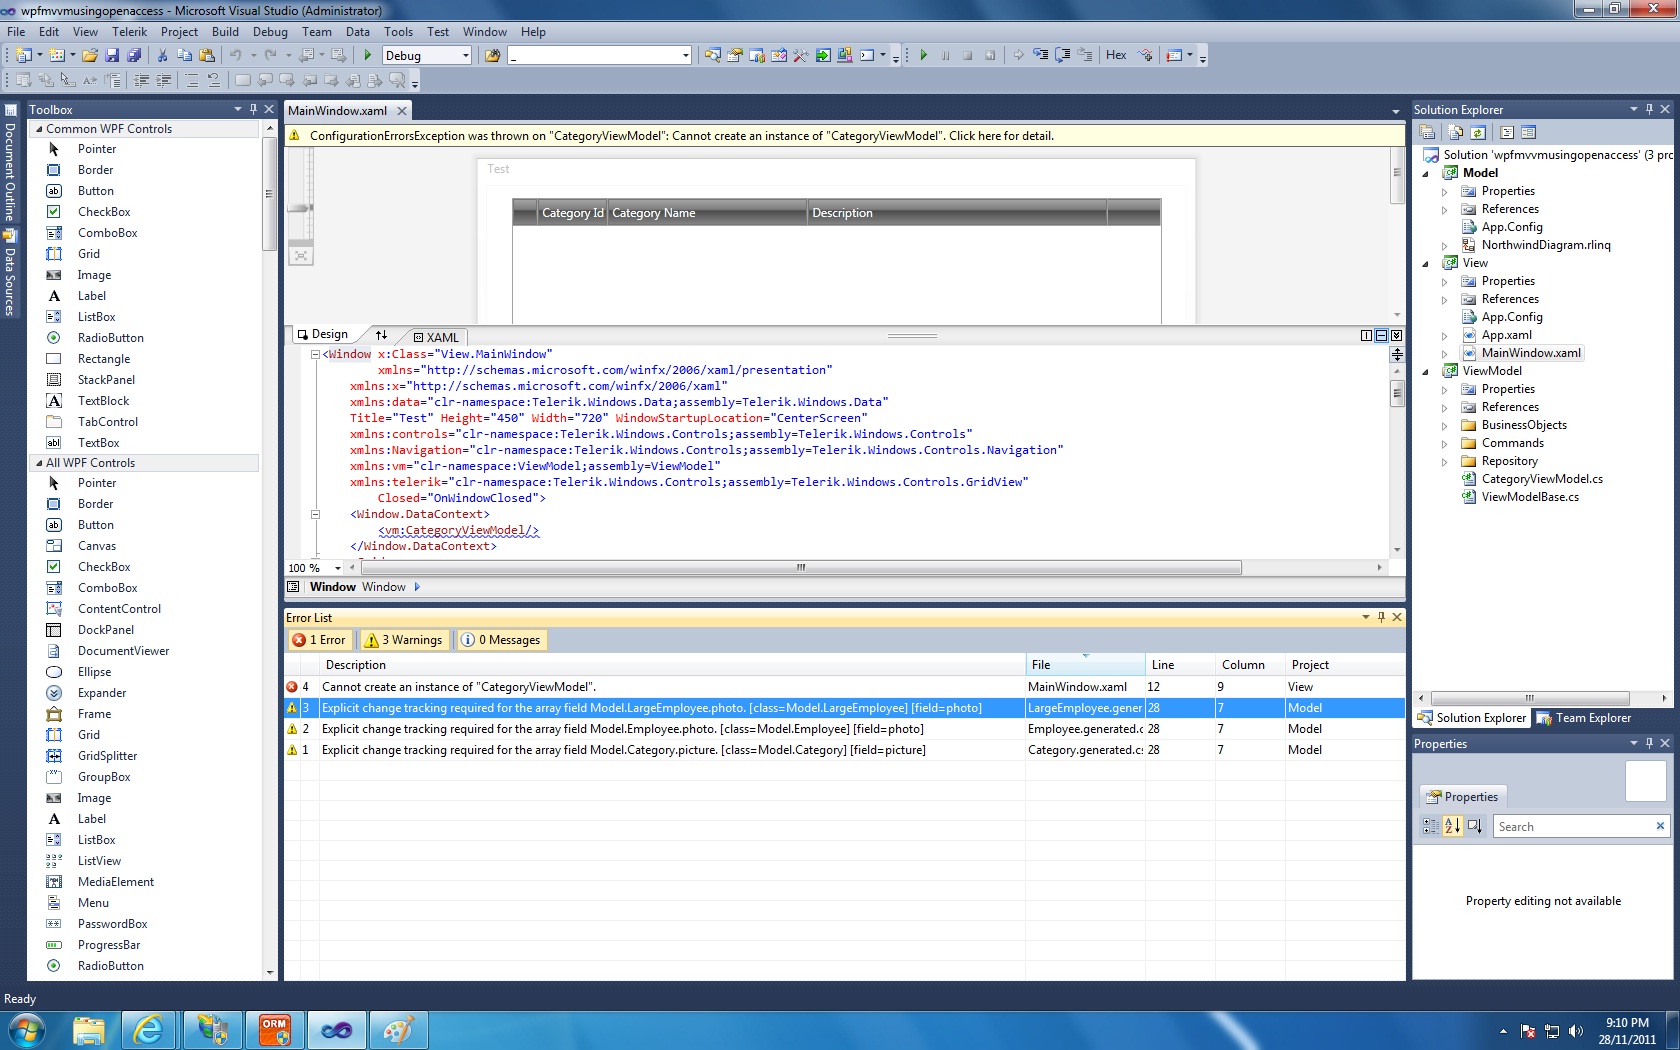Open the Build menu
The height and width of the screenshot is (1050, 1680).
tap(225, 32)
